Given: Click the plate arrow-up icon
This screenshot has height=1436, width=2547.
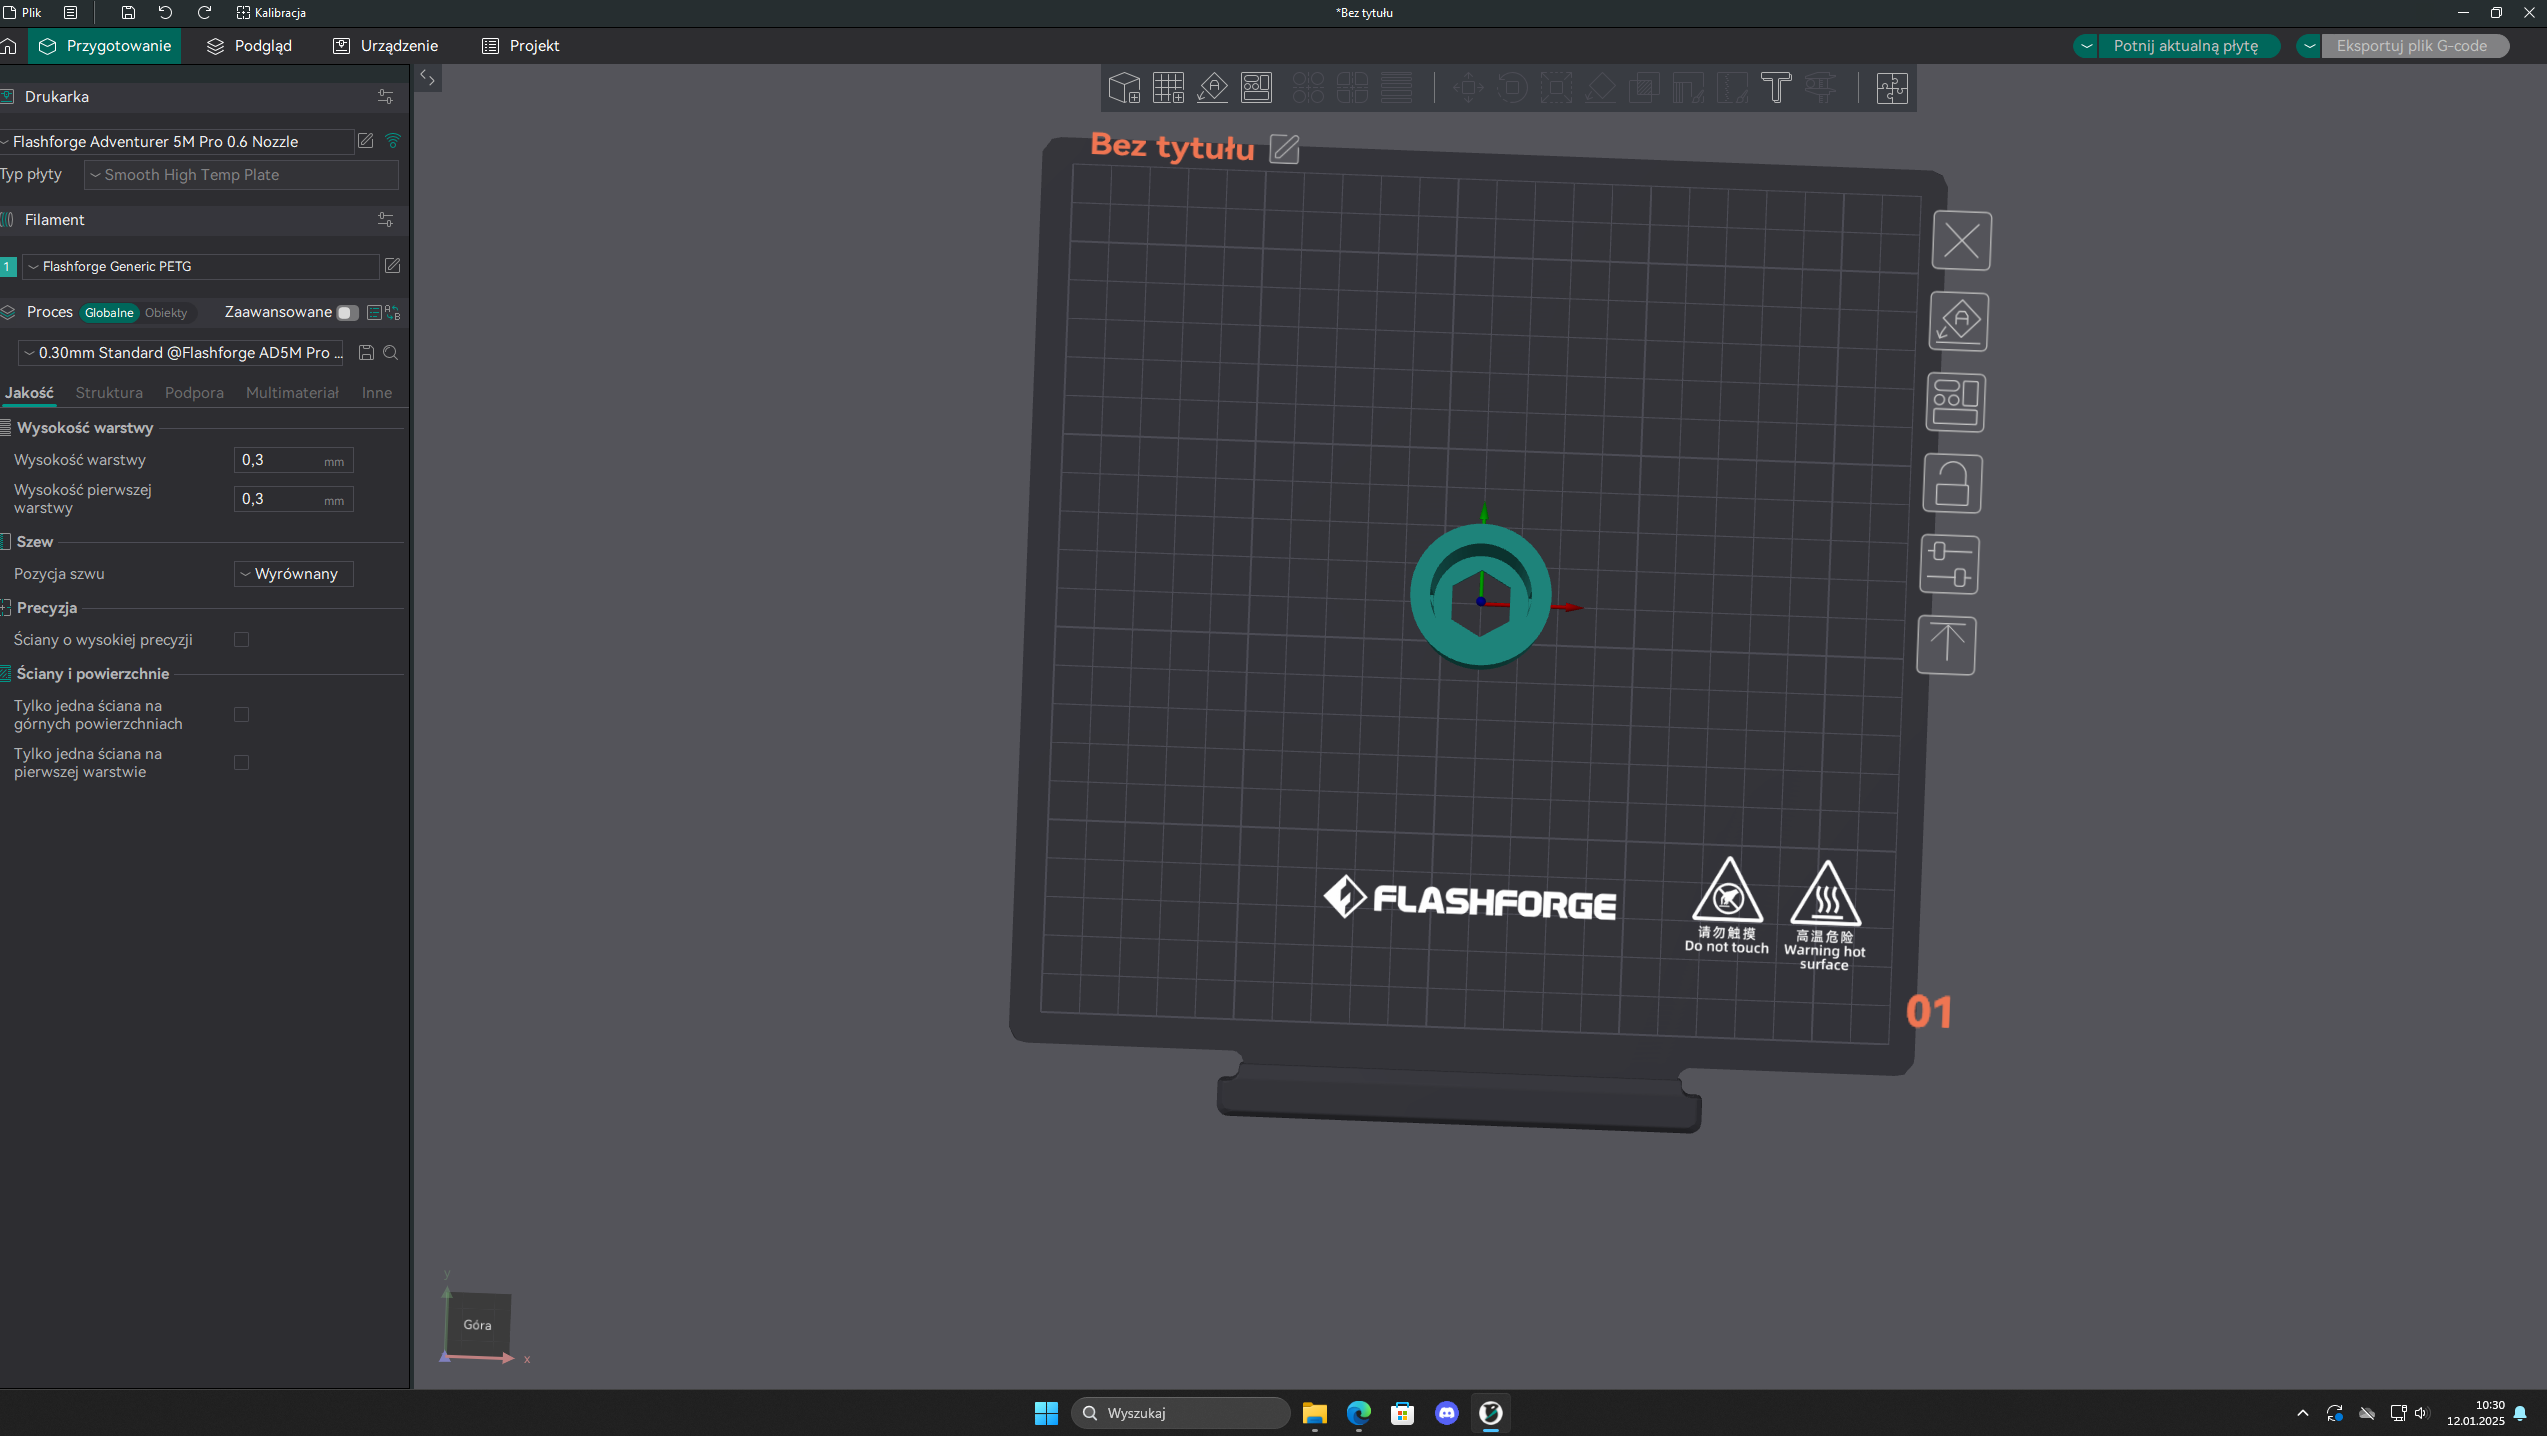Looking at the screenshot, I should point(1946,645).
